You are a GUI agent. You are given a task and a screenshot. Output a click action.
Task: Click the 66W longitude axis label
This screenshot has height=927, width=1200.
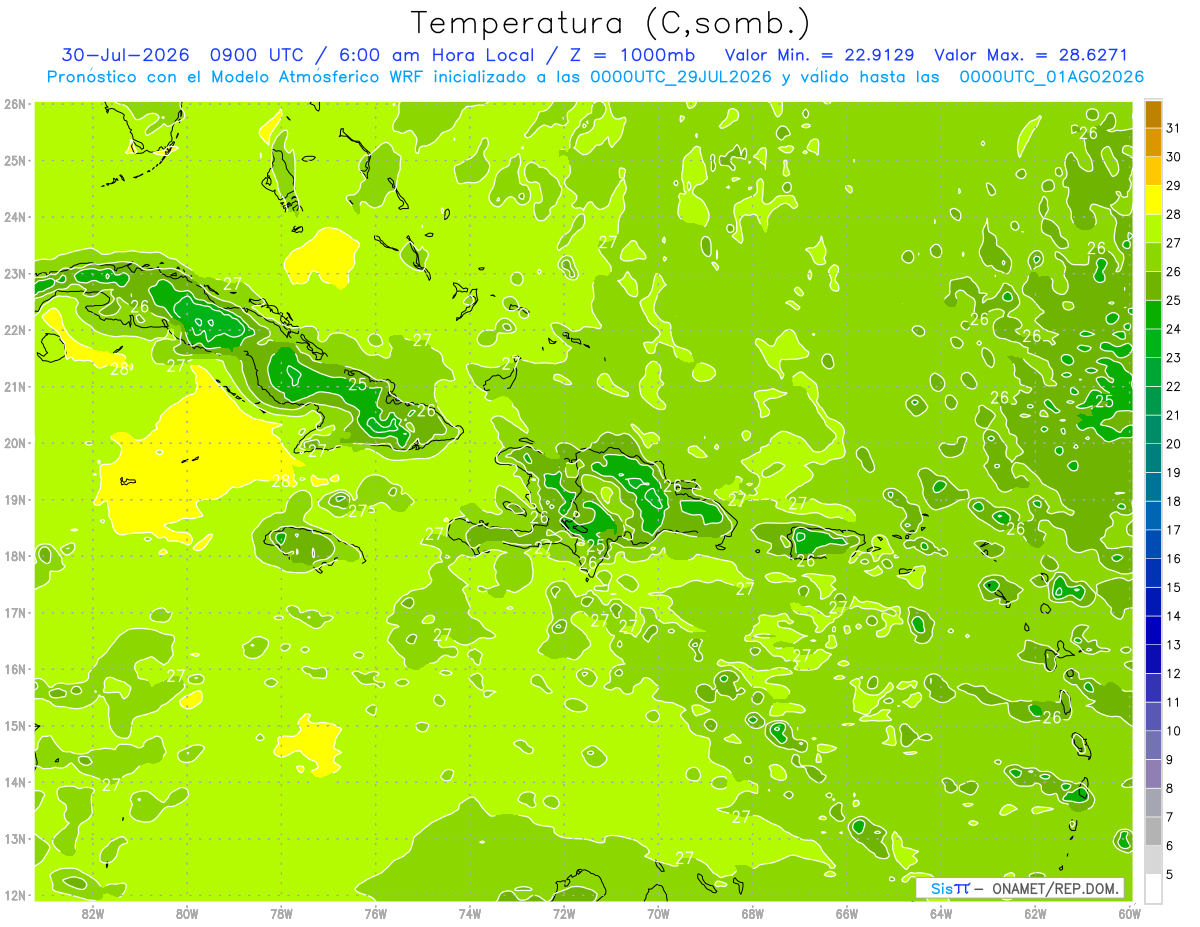pos(847,914)
